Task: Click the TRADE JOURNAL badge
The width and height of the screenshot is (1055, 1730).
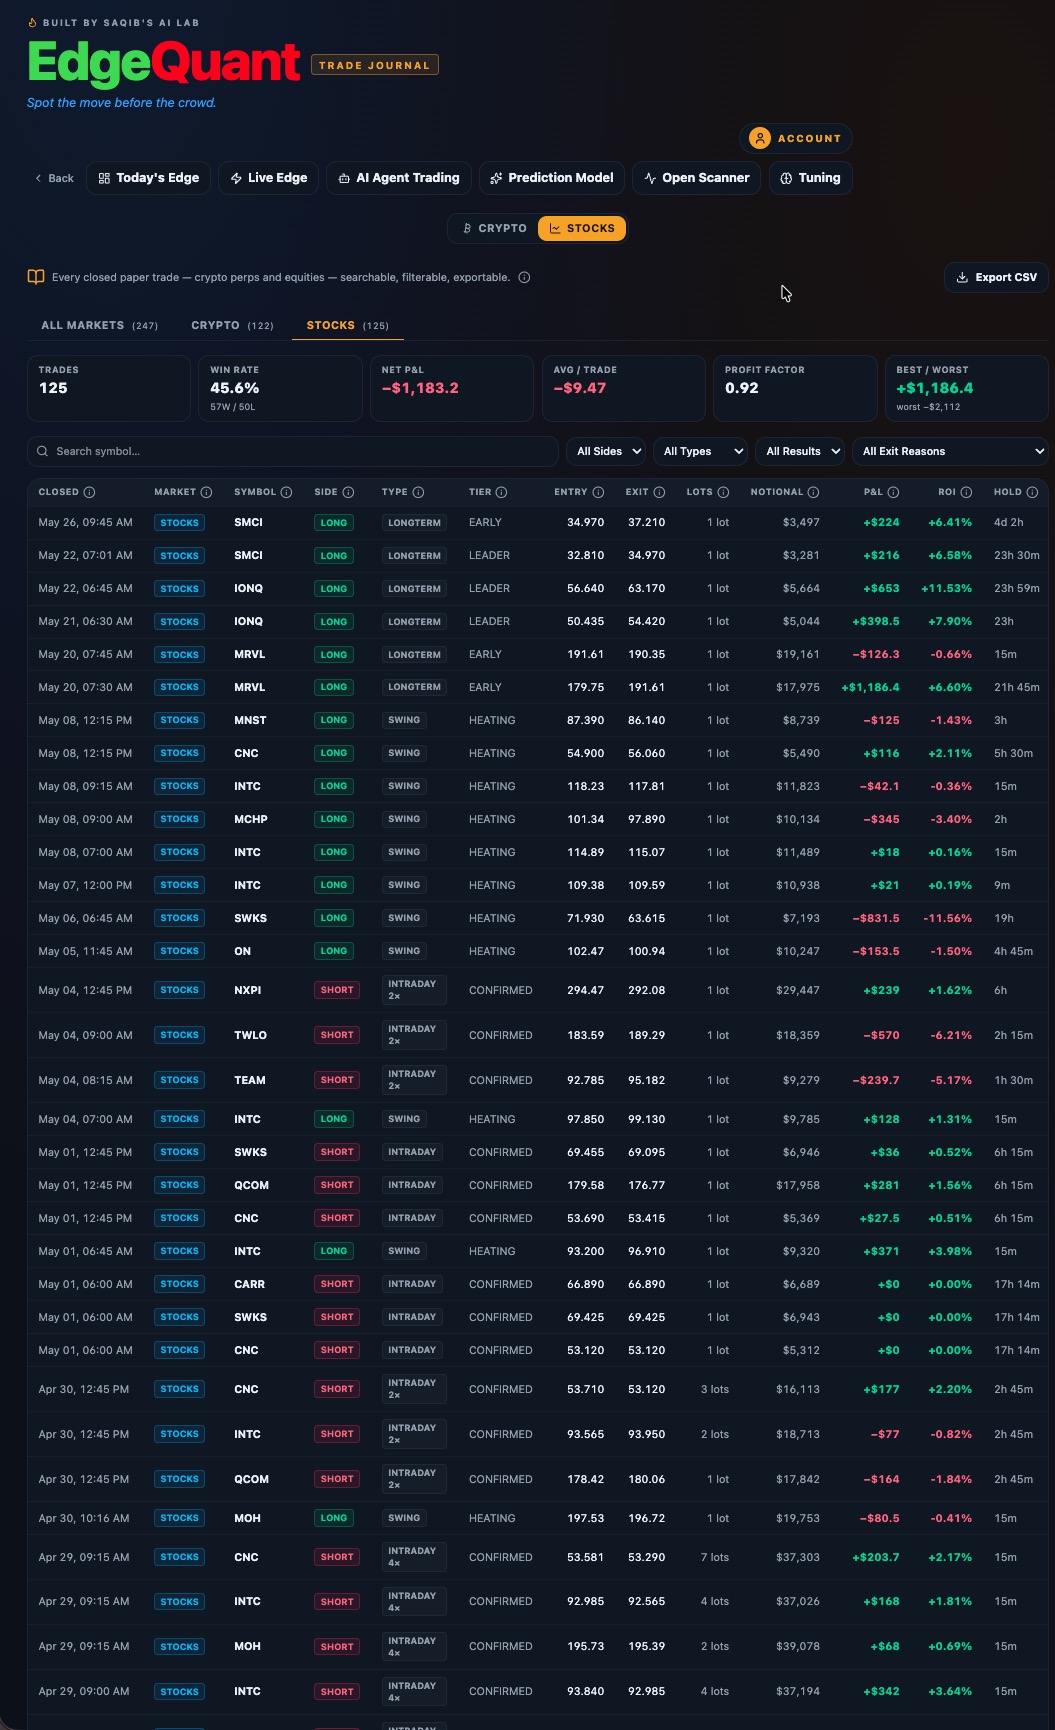Action: [375, 65]
